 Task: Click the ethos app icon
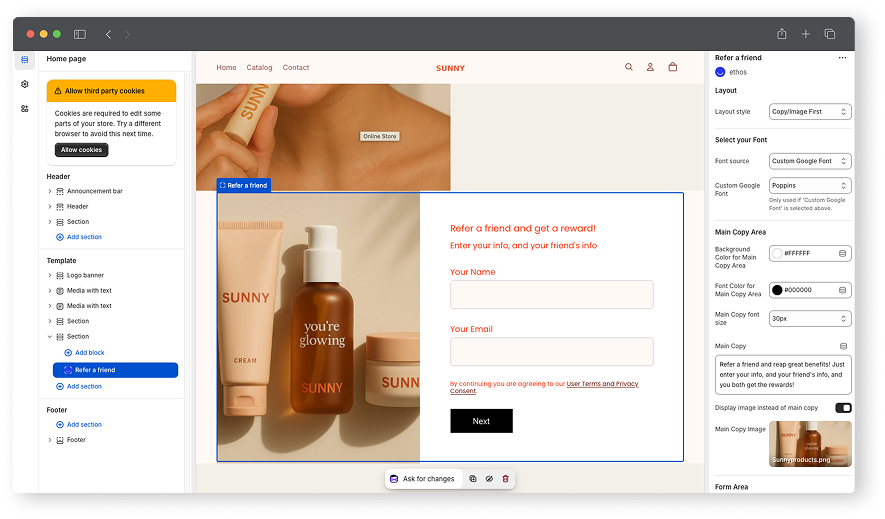pyautogui.click(x=720, y=72)
